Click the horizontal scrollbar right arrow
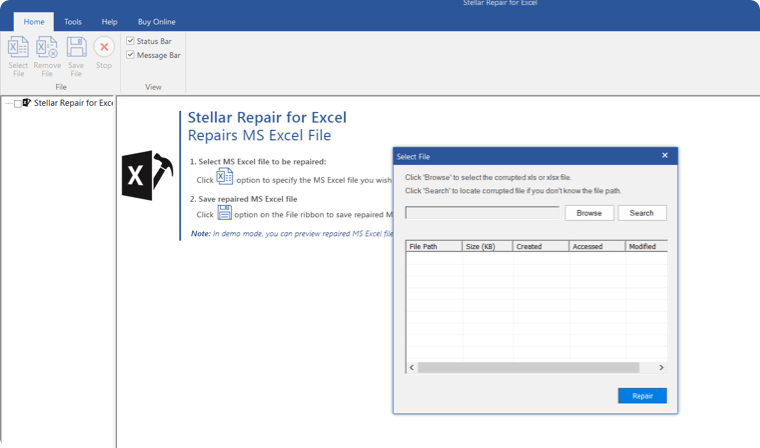 [x=663, y=368]
